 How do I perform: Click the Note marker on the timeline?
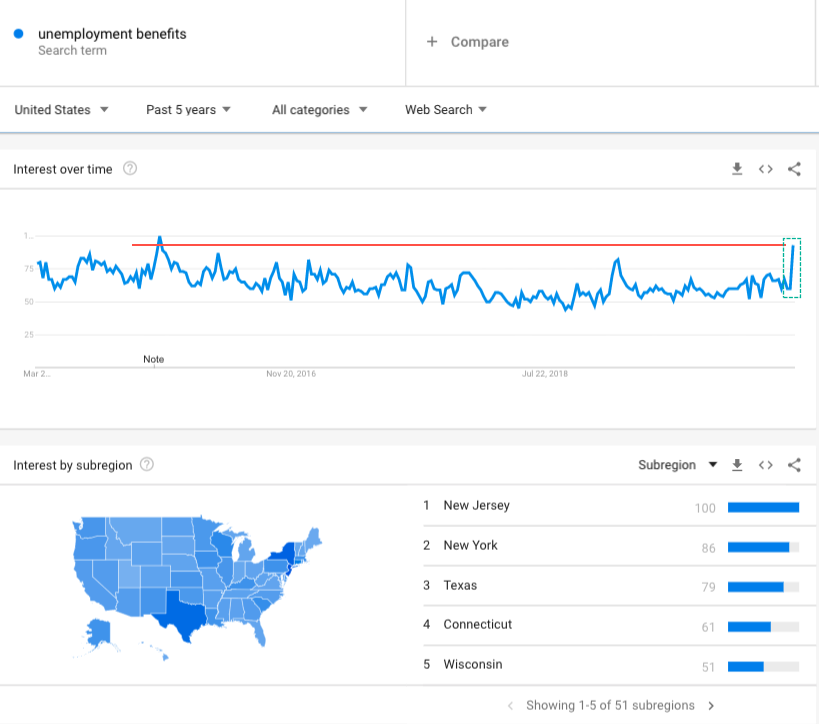click(x=153, y=359)
